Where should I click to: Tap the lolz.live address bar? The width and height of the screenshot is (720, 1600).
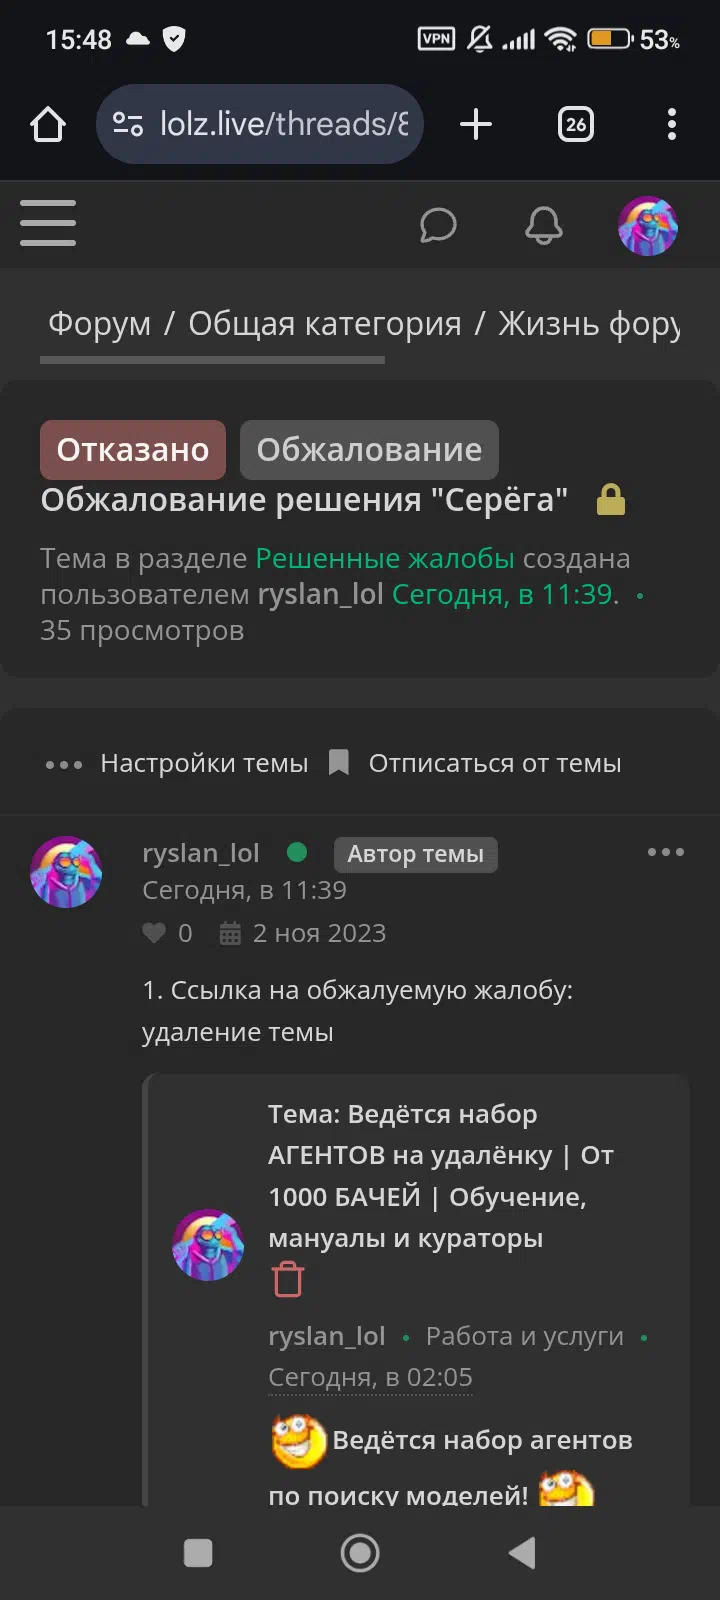pos(260,124)
